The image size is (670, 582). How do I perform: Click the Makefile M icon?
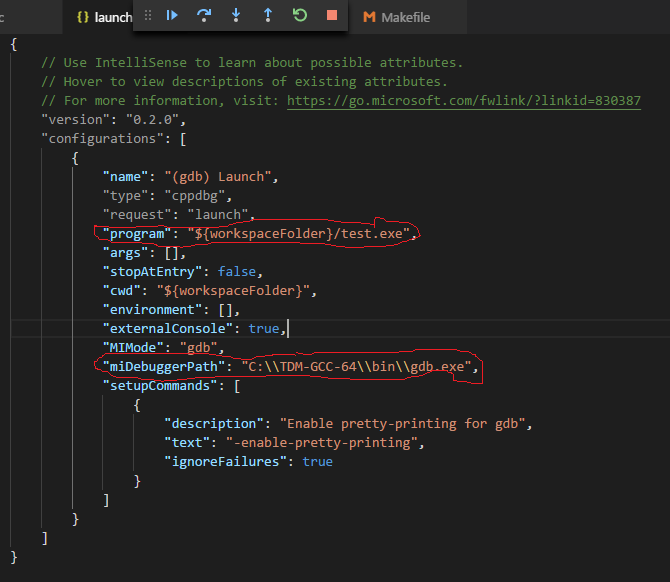tap(369, 17)
